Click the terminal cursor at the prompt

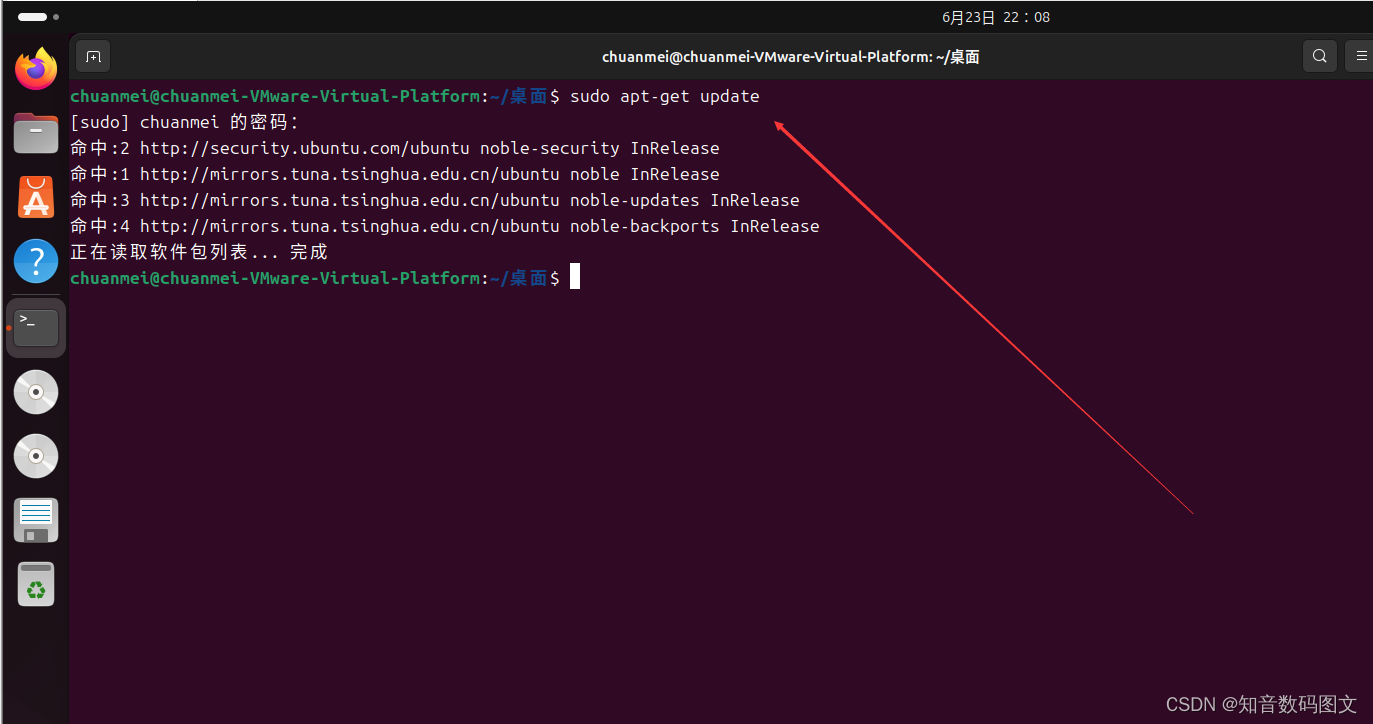[574, 277]
